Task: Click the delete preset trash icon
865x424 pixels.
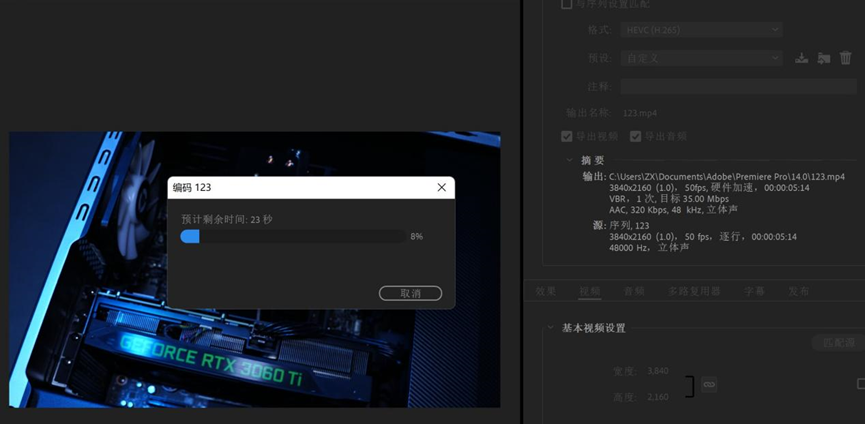Action: (845, 58)
